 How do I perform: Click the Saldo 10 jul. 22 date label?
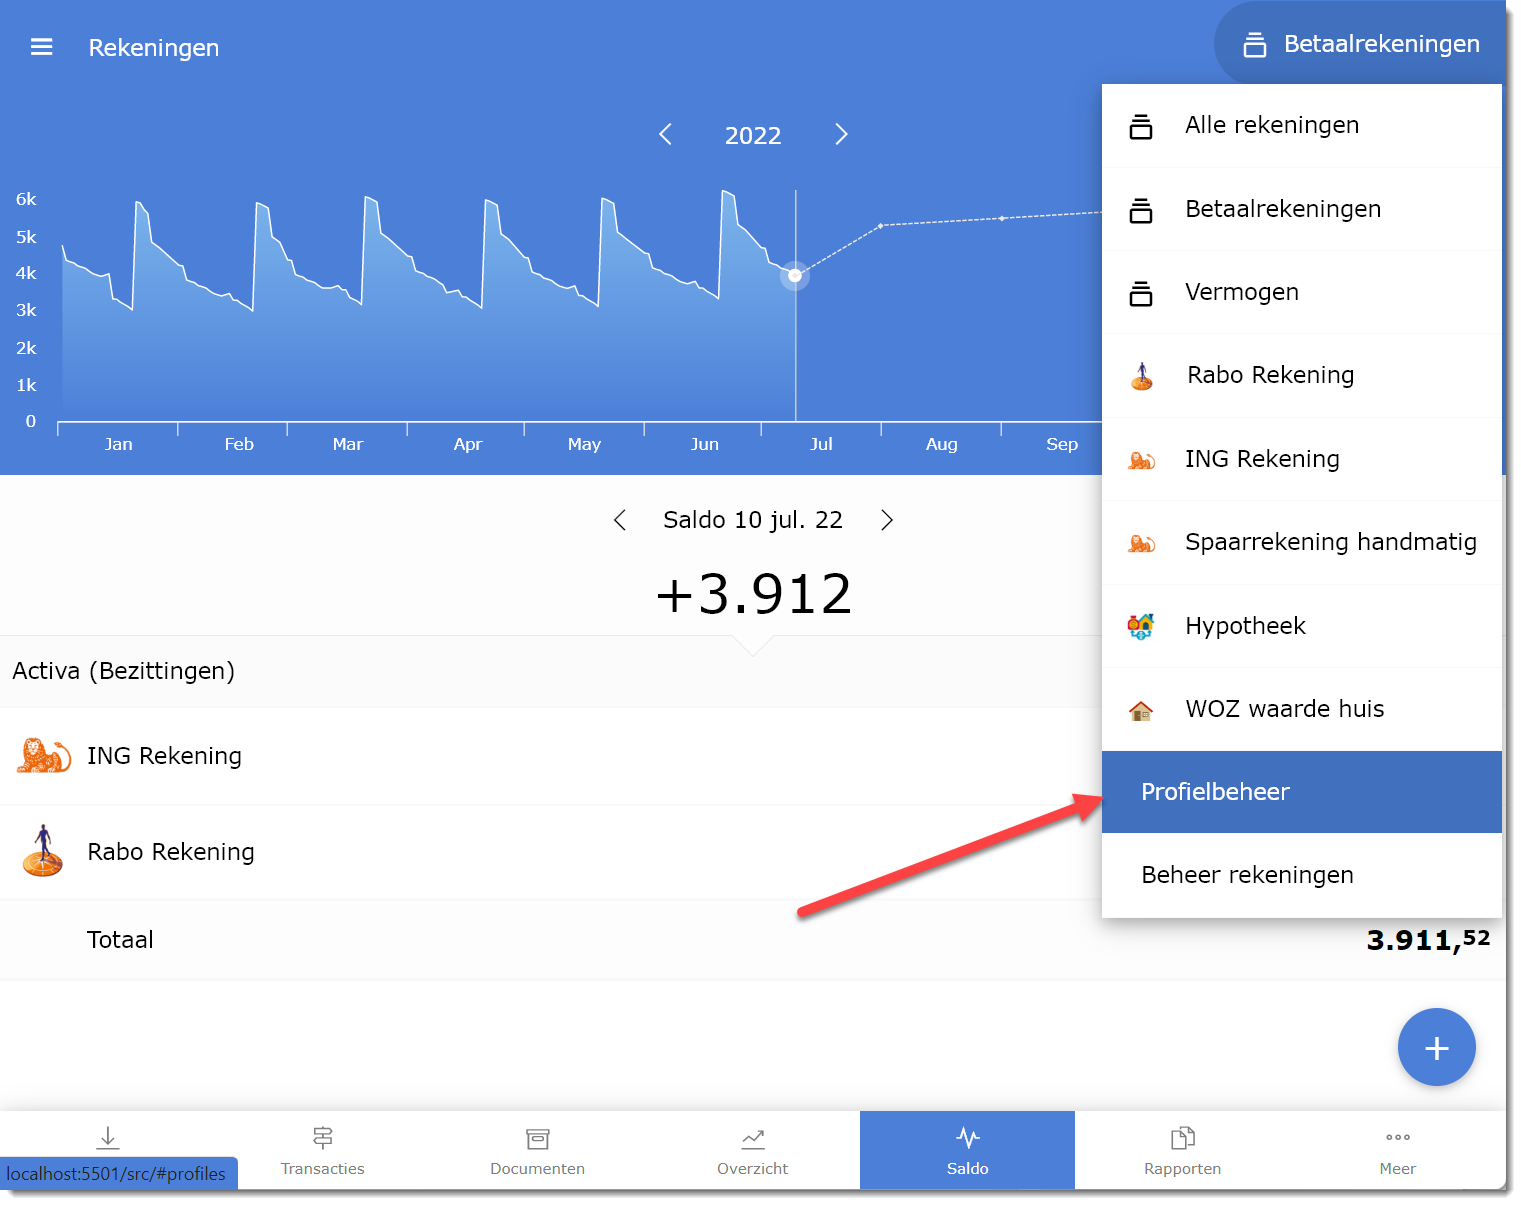click(x=753, y=520)
